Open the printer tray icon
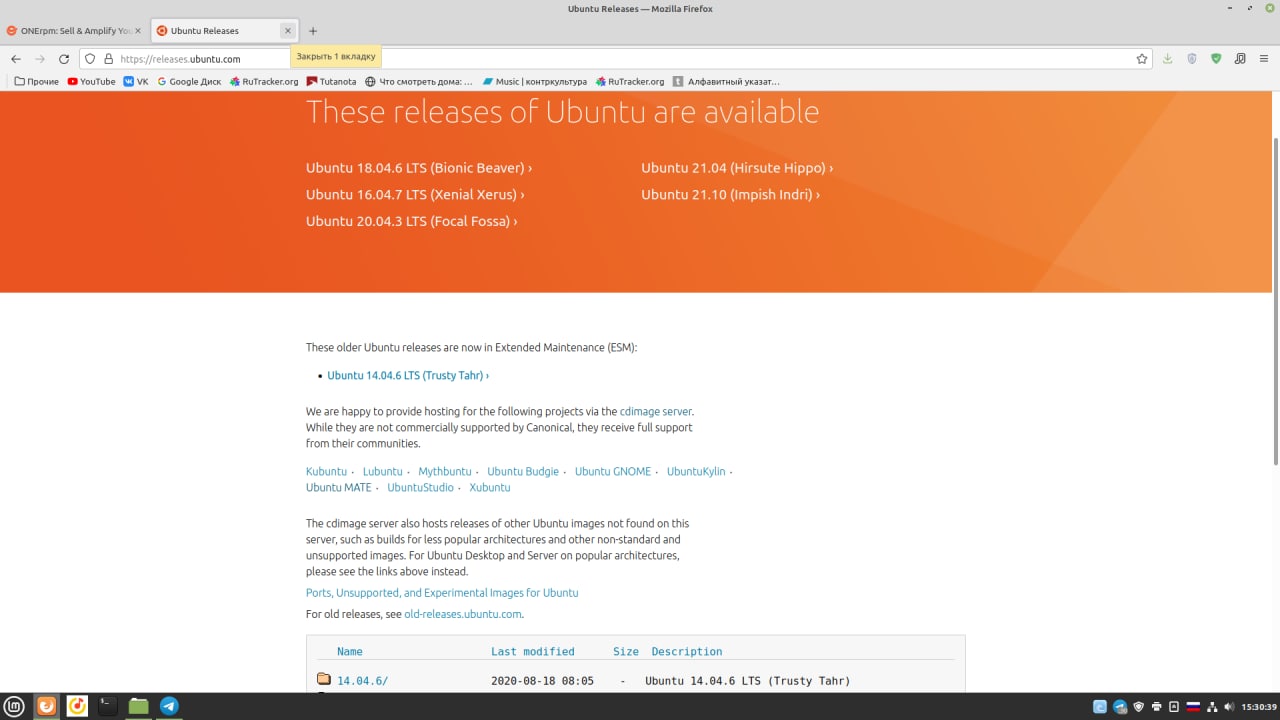Image resolution: width=1280 pixels, height=720 pixels. point(1156,707)
